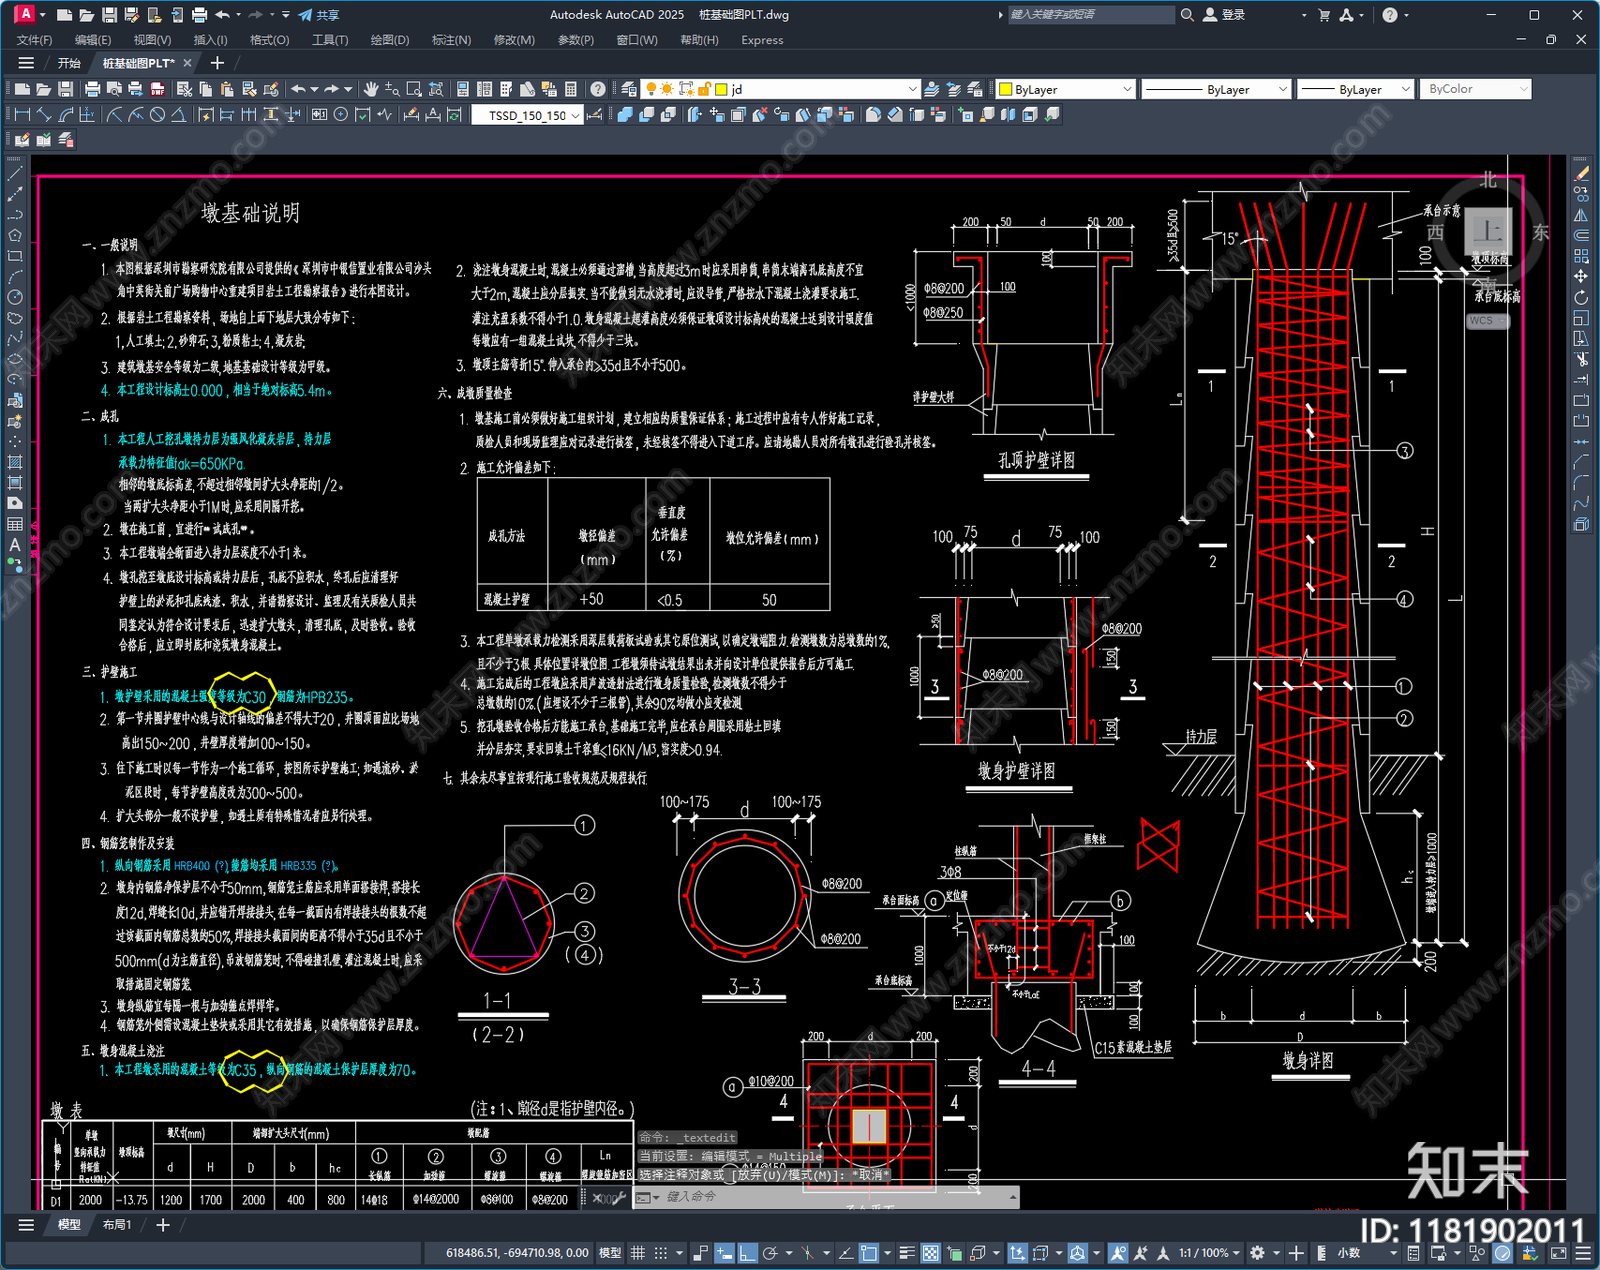
Task: Toggle transparency display in status bar
Action: click(930, 1253)
